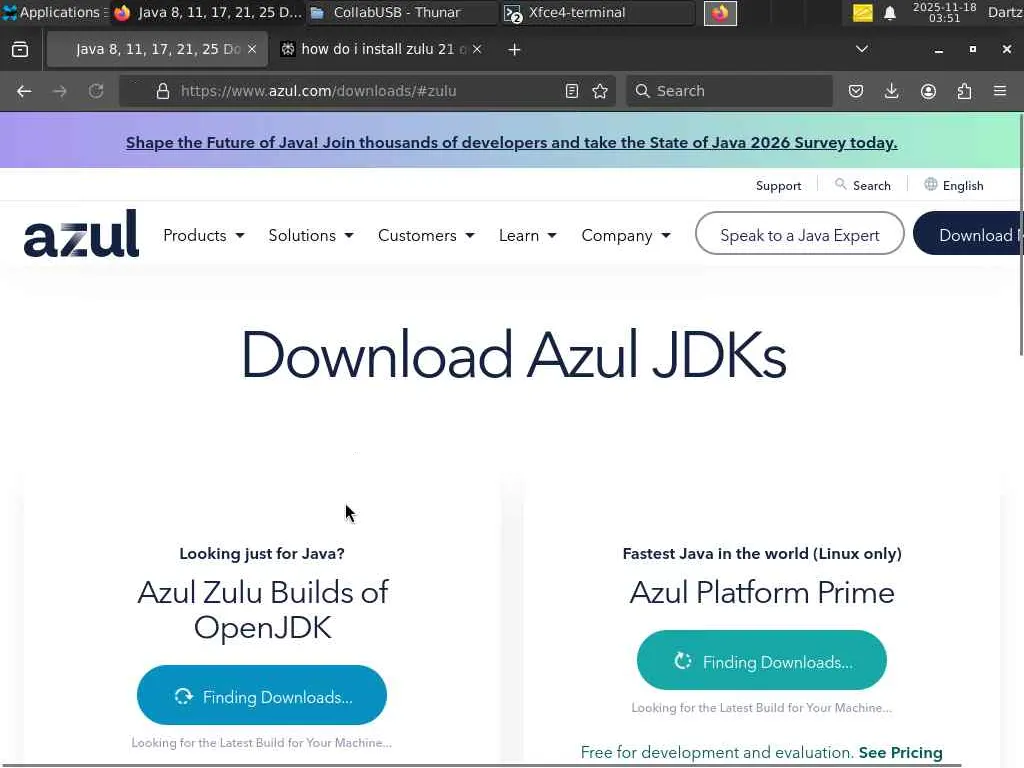The image size is (1024, 768).
Task: Open the Support link
Action: 778,185
